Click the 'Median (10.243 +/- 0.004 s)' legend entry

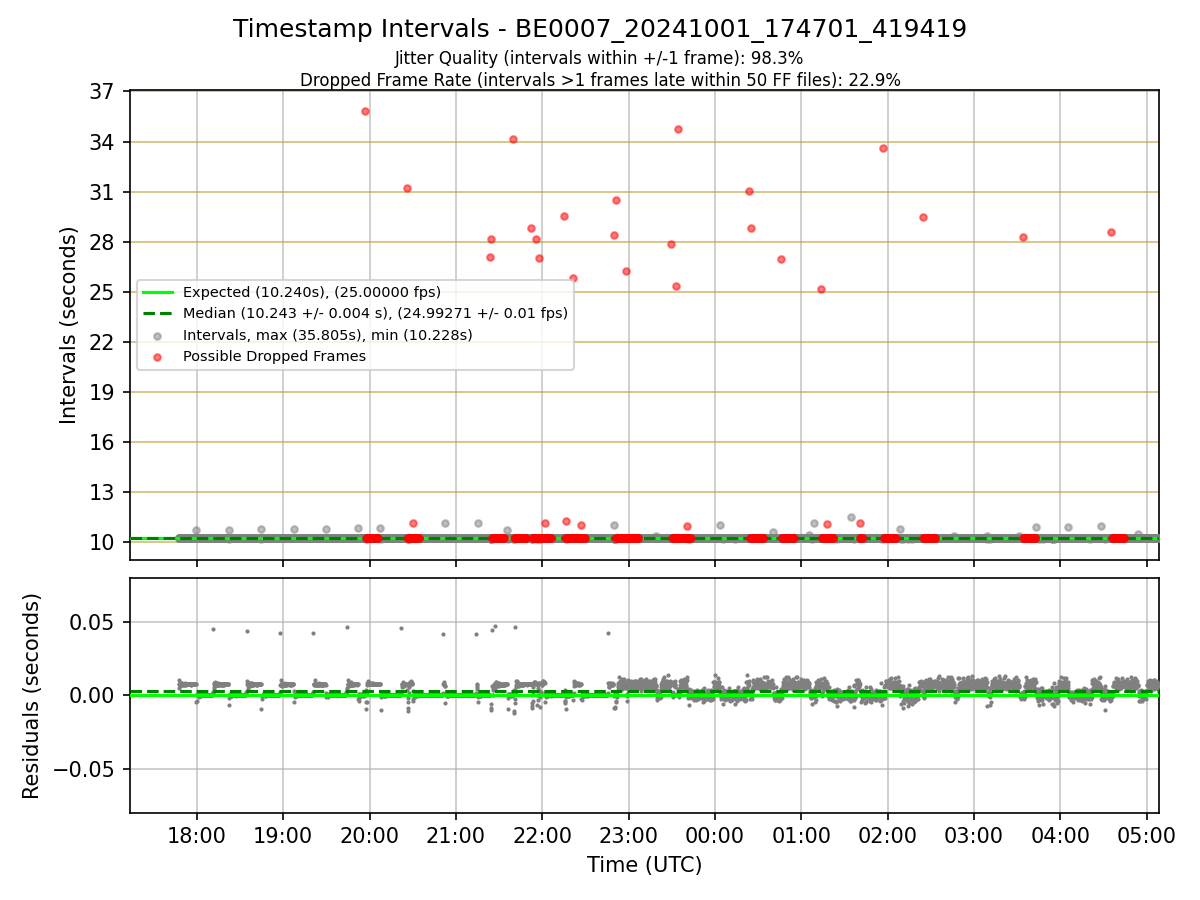point(375,313)
